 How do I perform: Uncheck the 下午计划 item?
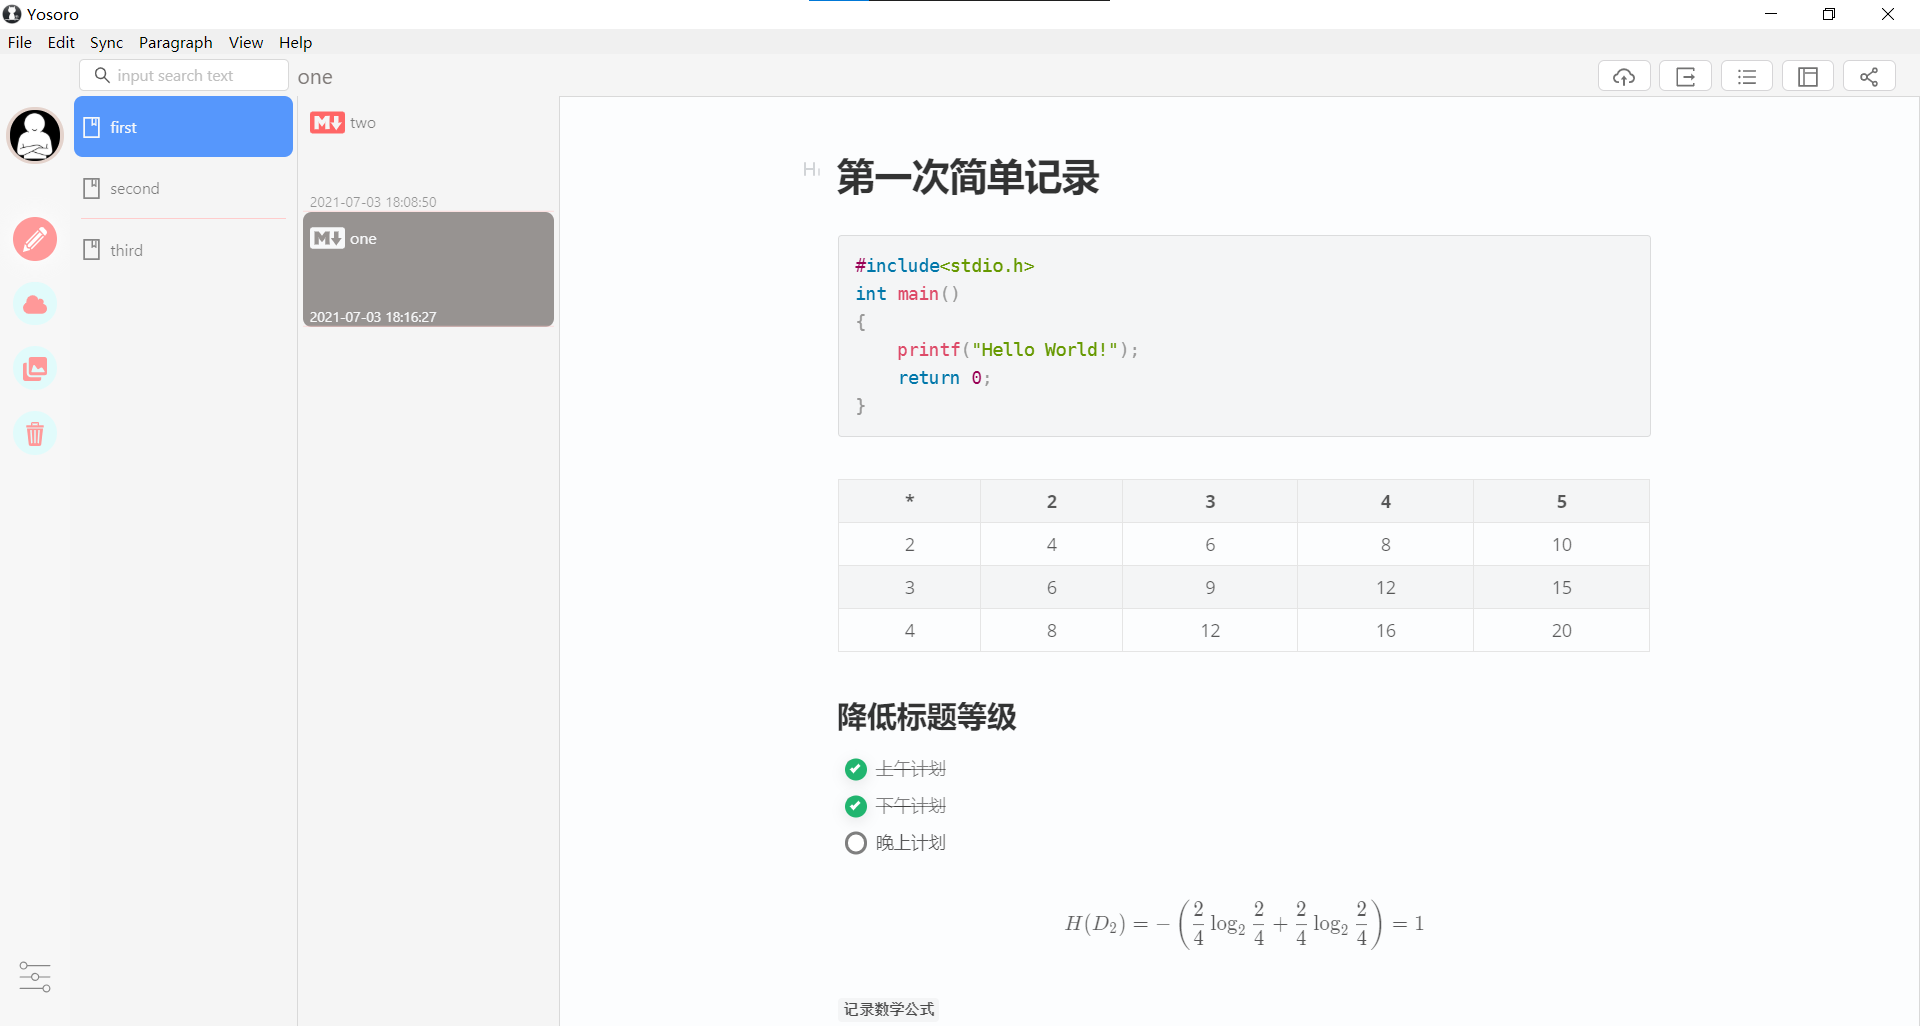(855, 806)
